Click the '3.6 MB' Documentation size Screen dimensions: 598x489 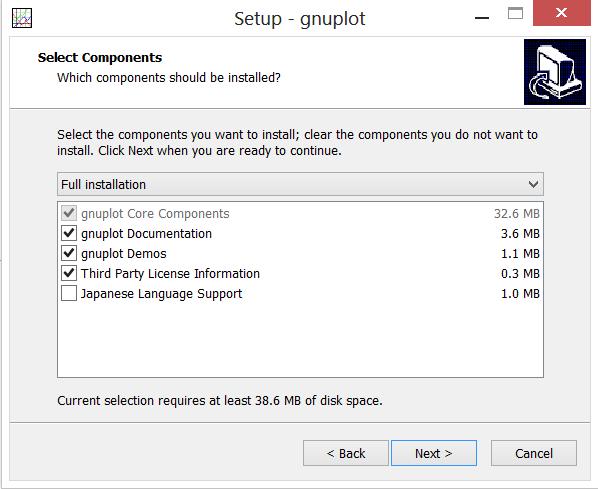(520, 233)
